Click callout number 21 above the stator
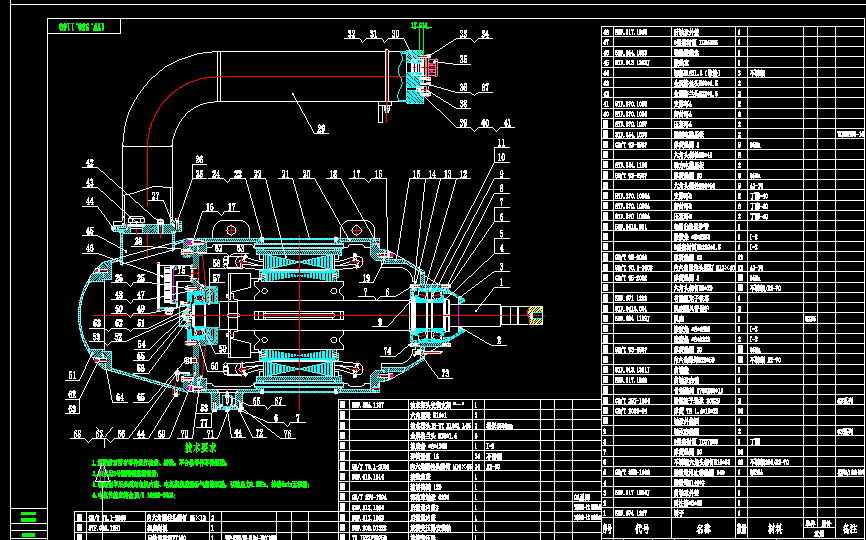Image resolution: width=866 pixels, height=540 pixels. click(285, 174)
